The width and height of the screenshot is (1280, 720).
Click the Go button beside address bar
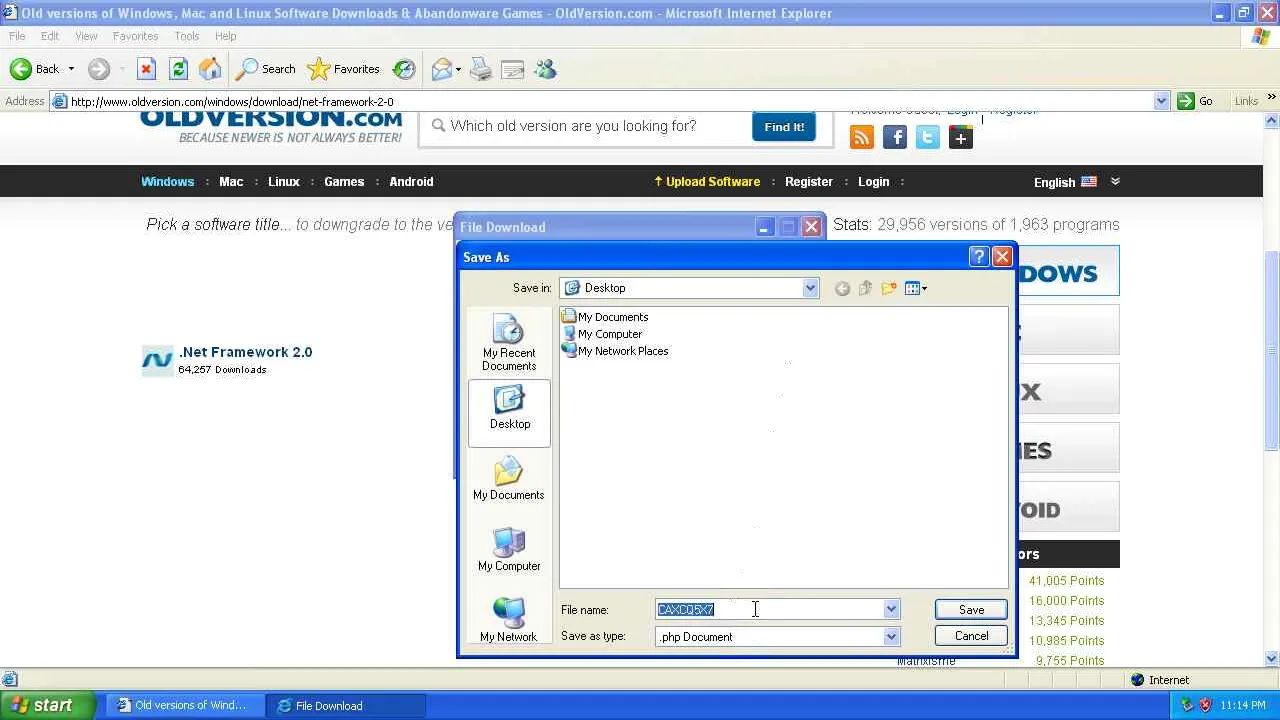1196,101
